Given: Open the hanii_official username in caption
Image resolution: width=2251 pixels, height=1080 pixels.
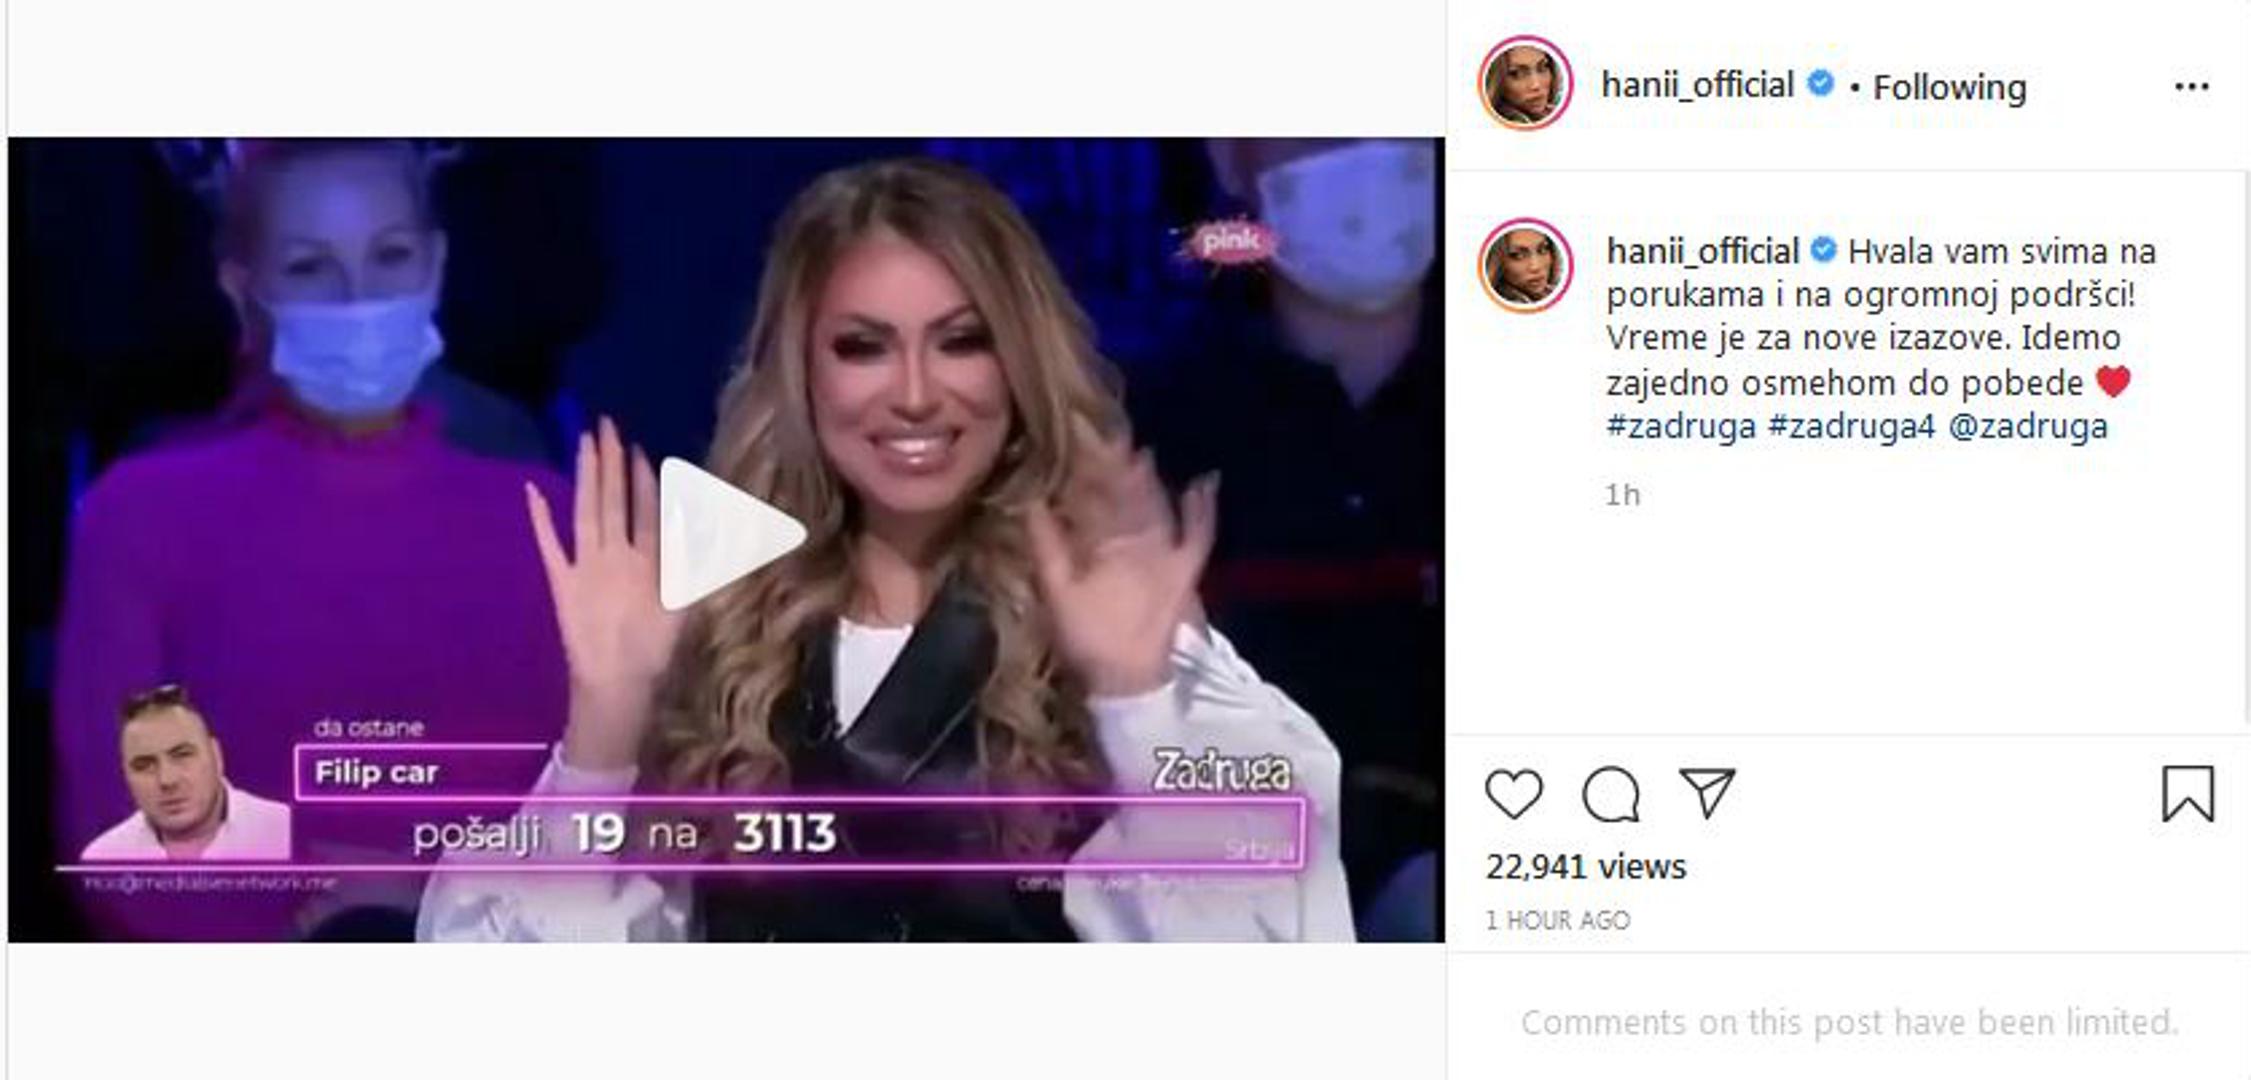Looking at the screenshot, I should click(1702, 251).
